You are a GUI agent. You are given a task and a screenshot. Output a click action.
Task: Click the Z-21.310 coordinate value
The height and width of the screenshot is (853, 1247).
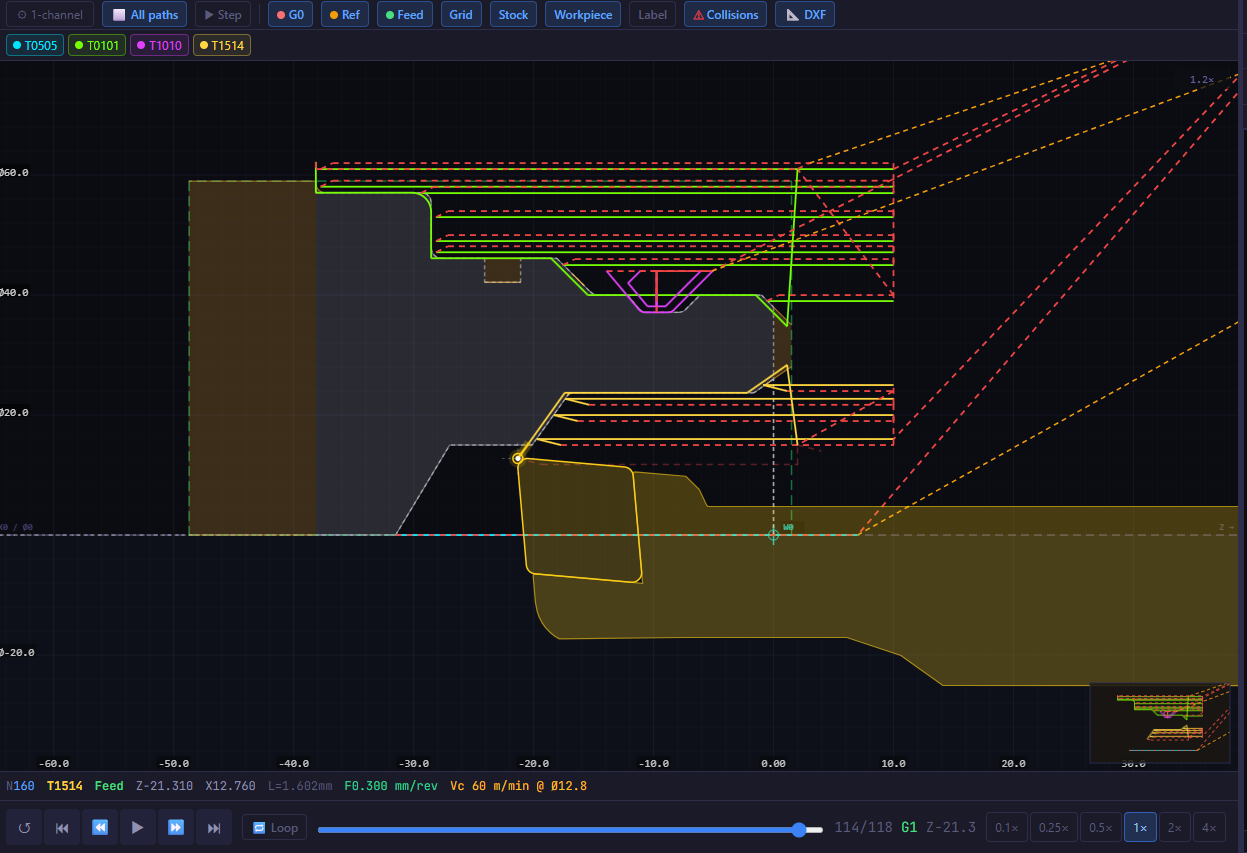coord(164,786)
